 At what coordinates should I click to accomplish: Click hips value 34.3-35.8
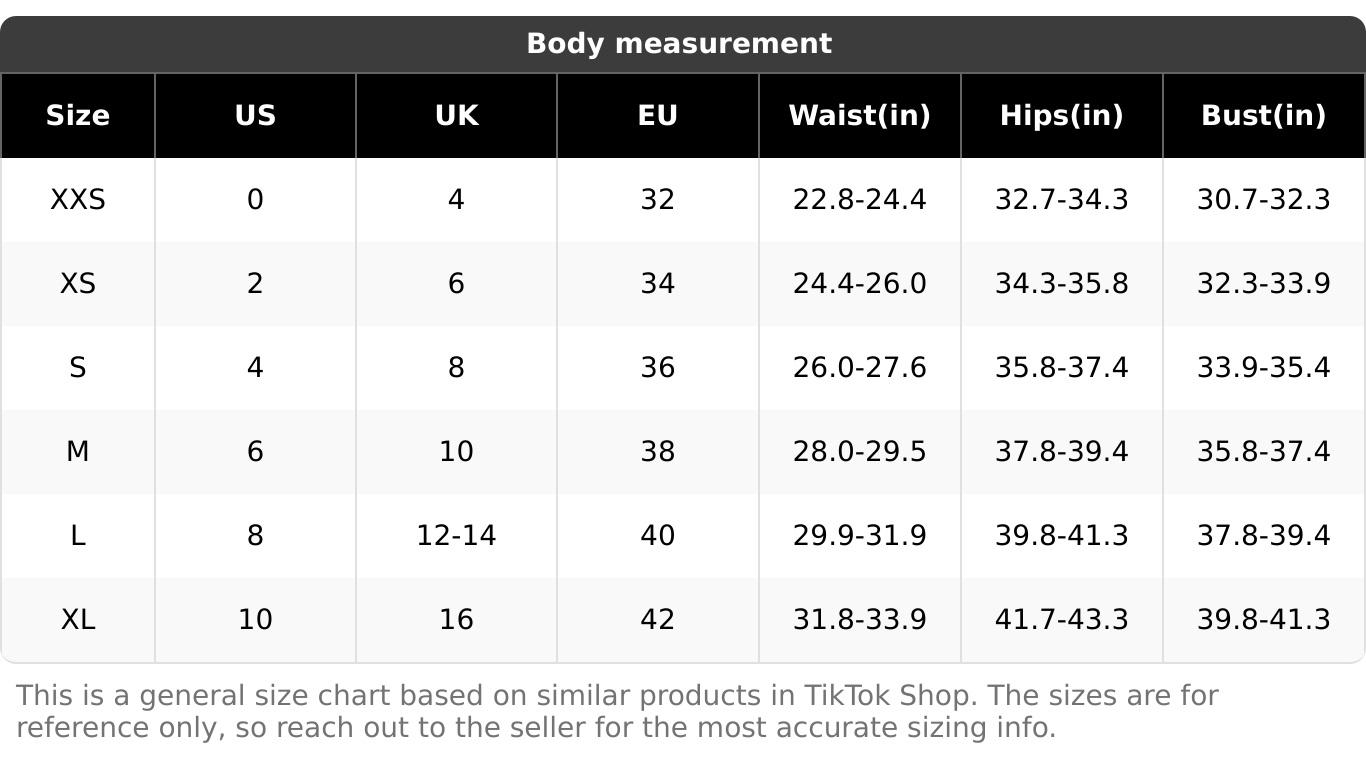(1061, 284)
